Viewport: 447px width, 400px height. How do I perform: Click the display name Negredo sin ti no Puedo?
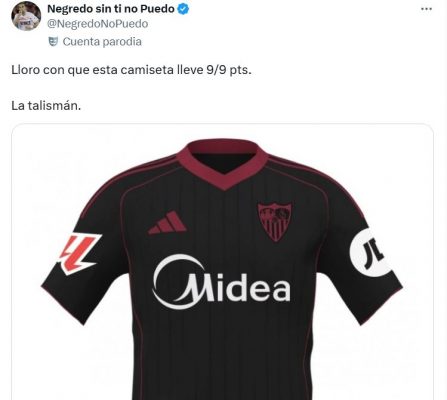click(111, 9)
